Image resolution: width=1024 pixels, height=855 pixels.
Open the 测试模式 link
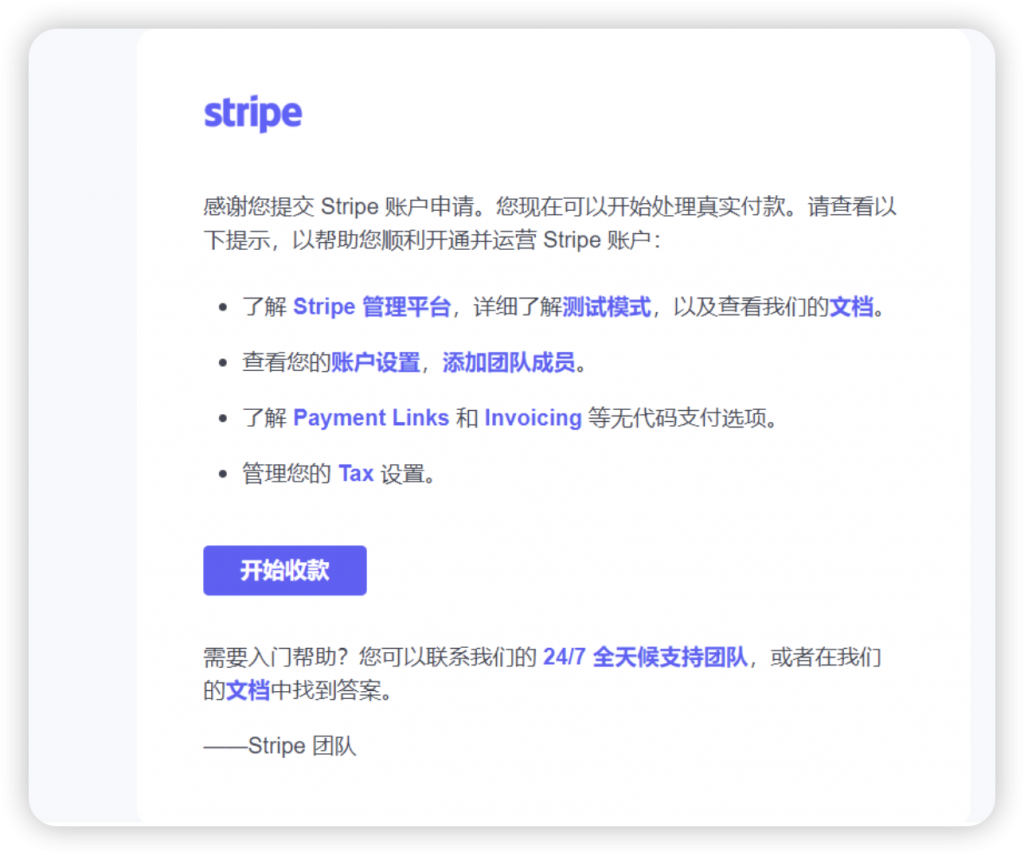click(x=606, y=306)
